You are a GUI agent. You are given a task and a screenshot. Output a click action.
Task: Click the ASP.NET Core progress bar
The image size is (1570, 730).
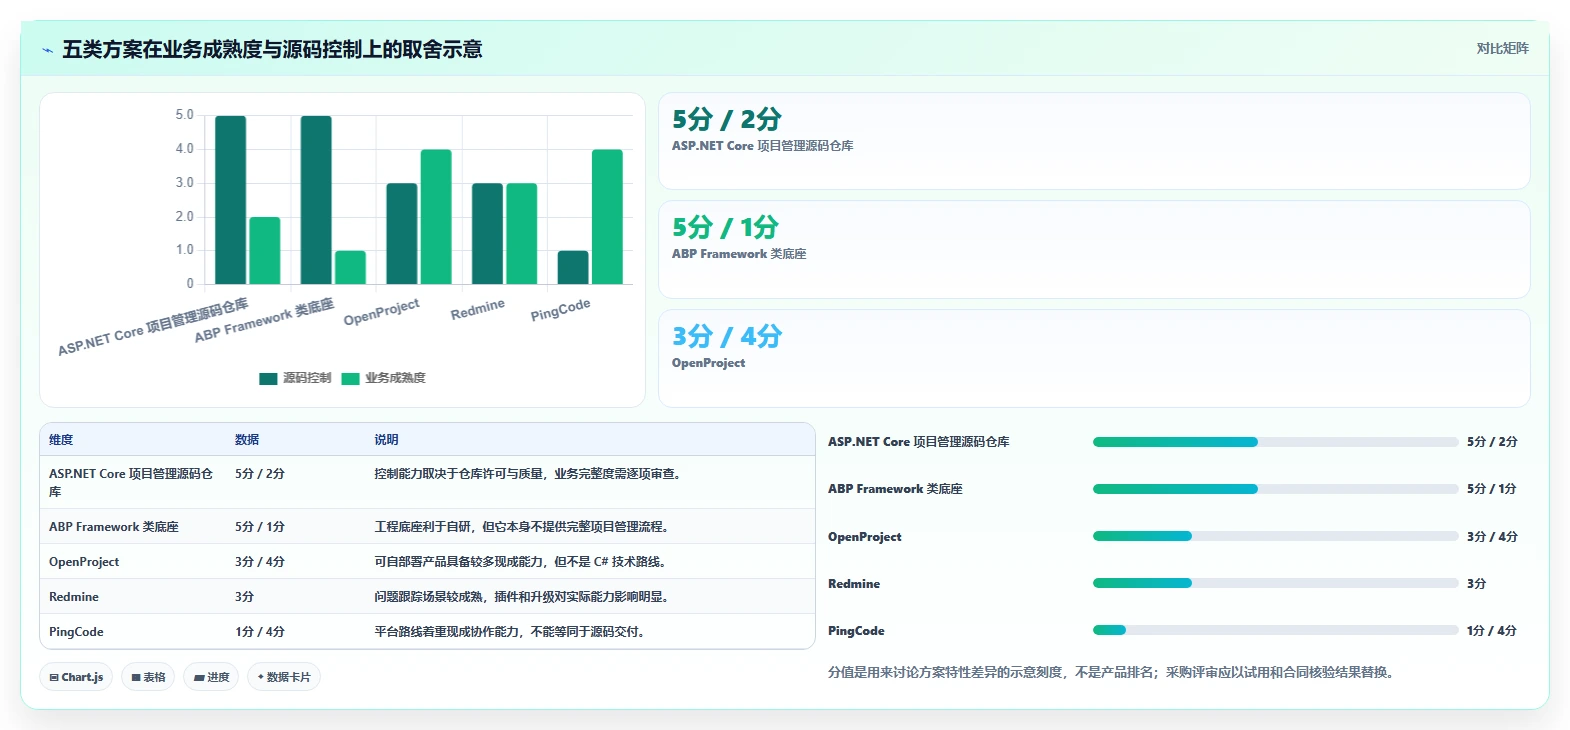click(1275, 442)
